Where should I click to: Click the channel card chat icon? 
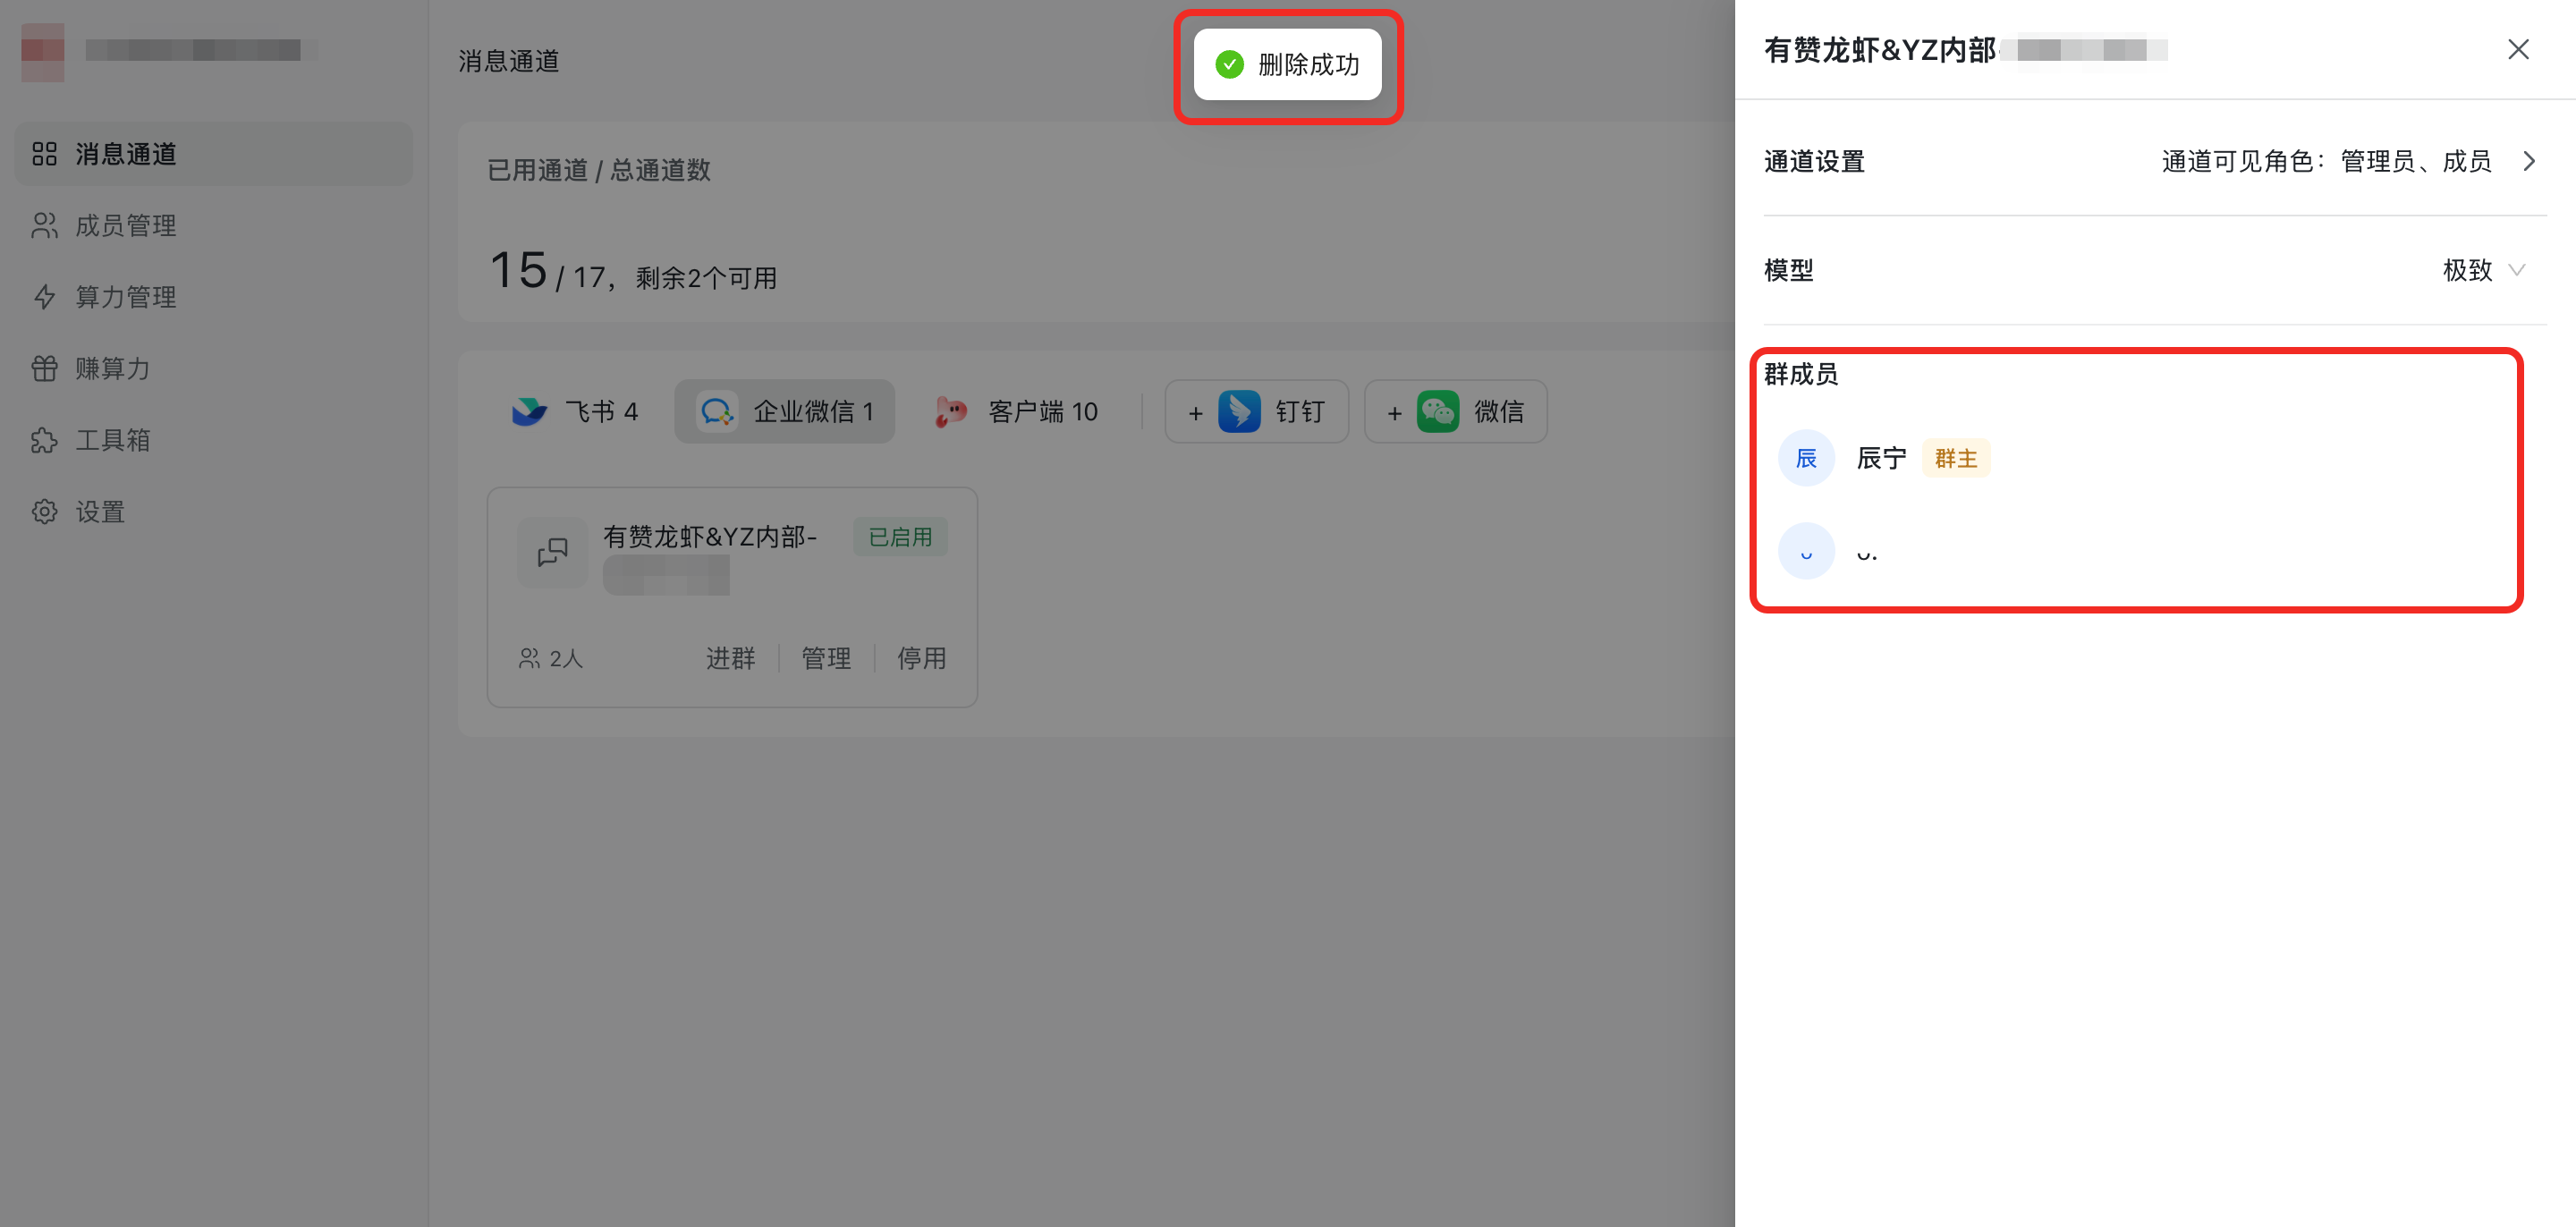(553, 552)
